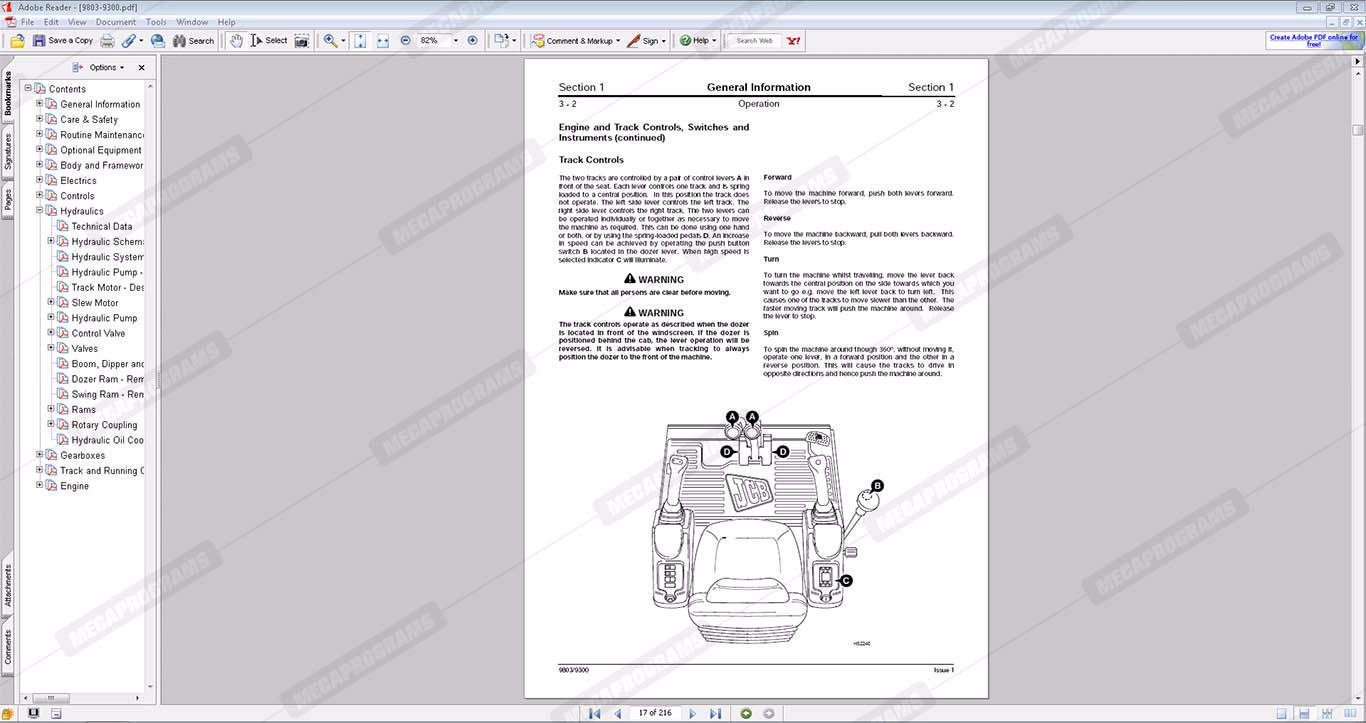This screenshot has width=1366, height=723.
Task: Collapse the Hydraulics bookmark node
Action: click(x=39, y=211)
